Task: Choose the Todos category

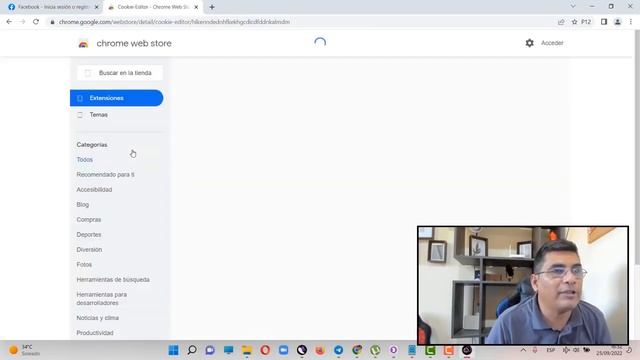Action: pyautogui.click(x=84, y=160)
